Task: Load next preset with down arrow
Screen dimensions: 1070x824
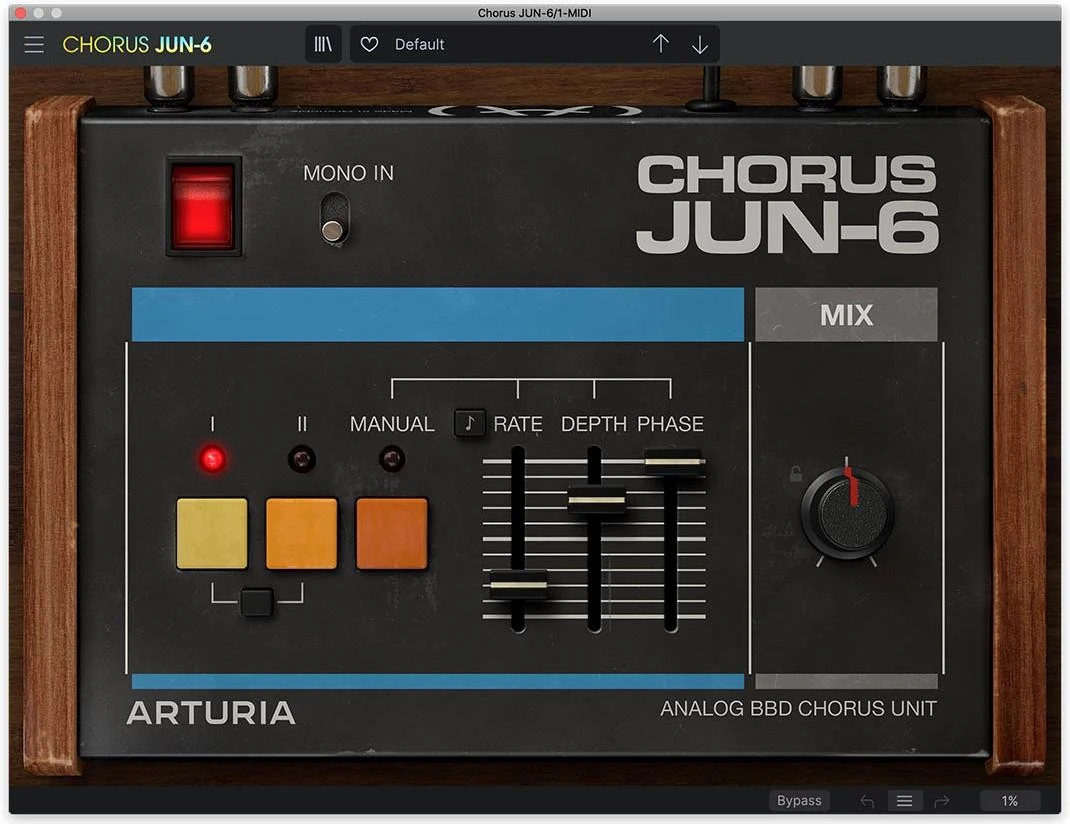Action: [699, 44]
